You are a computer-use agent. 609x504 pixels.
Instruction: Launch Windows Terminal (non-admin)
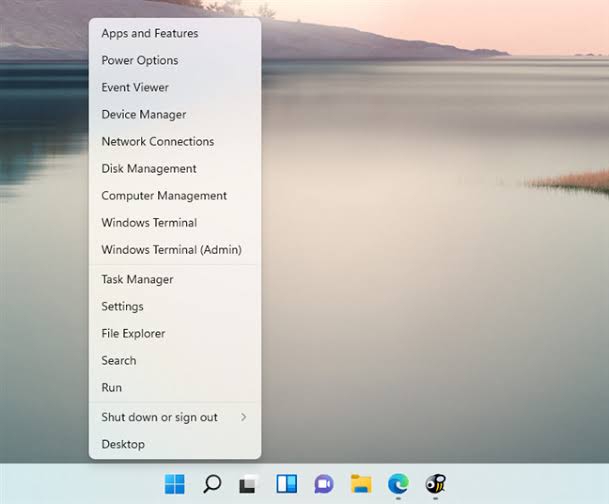[175, 222]
